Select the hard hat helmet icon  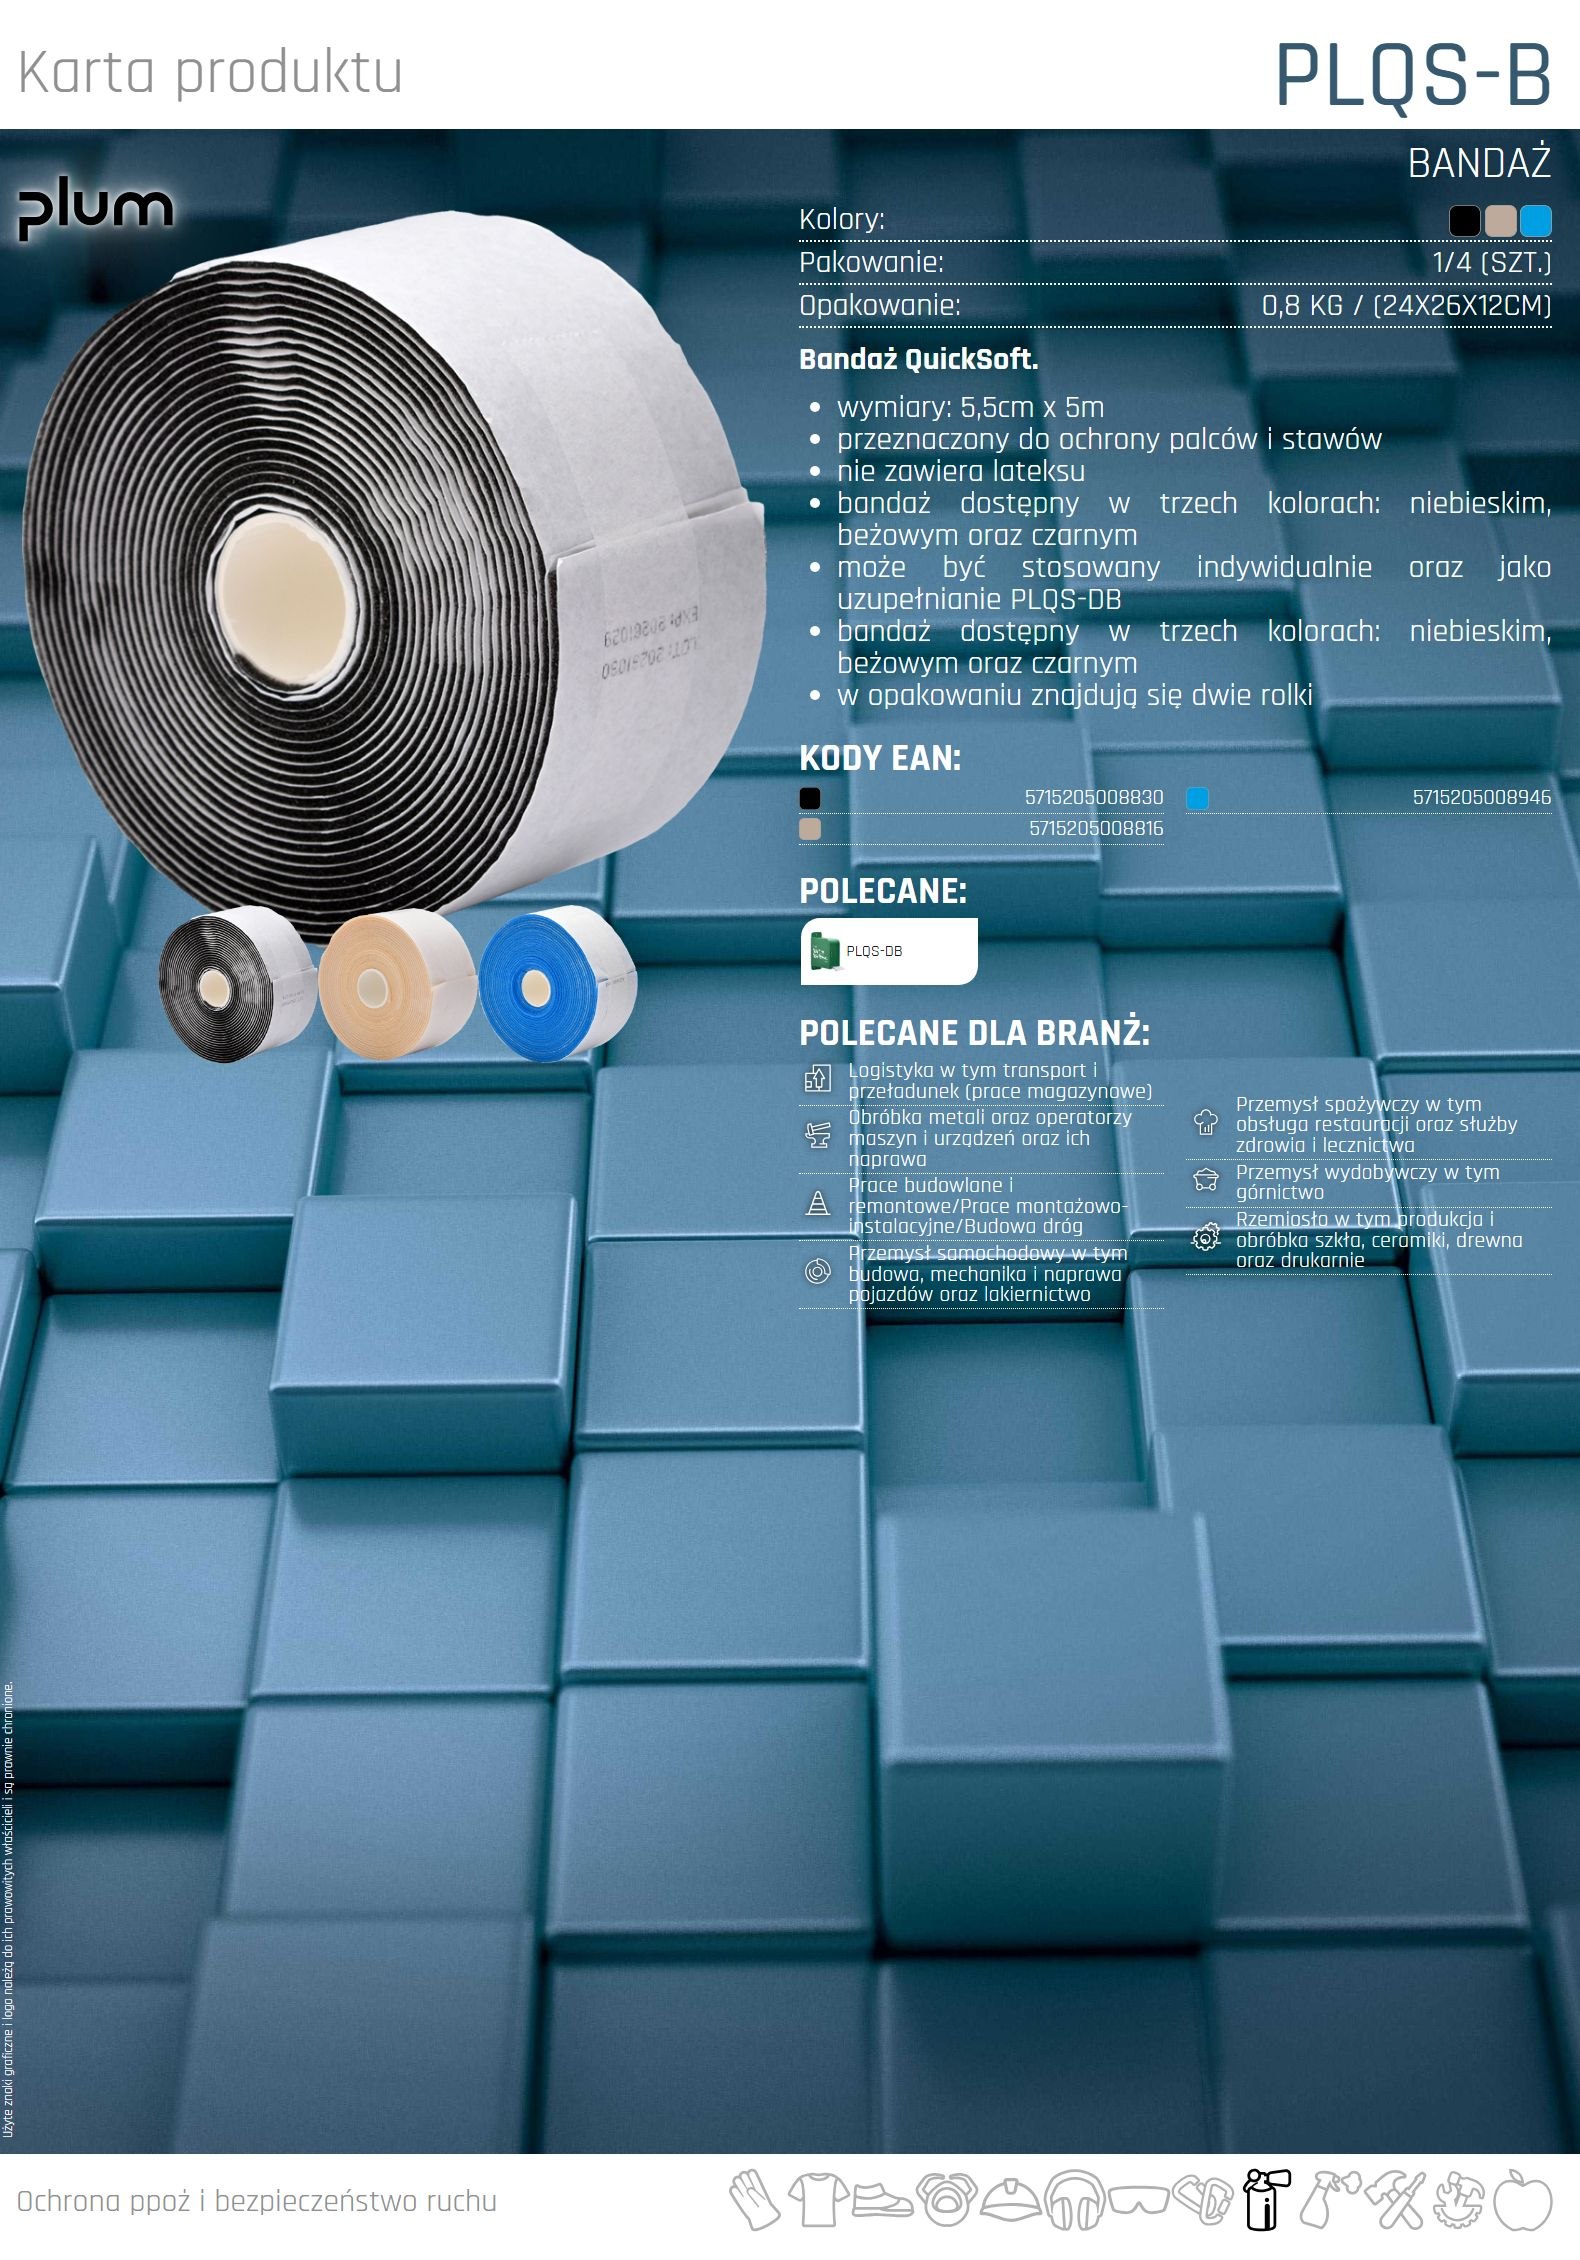tap(1011, 2201)
